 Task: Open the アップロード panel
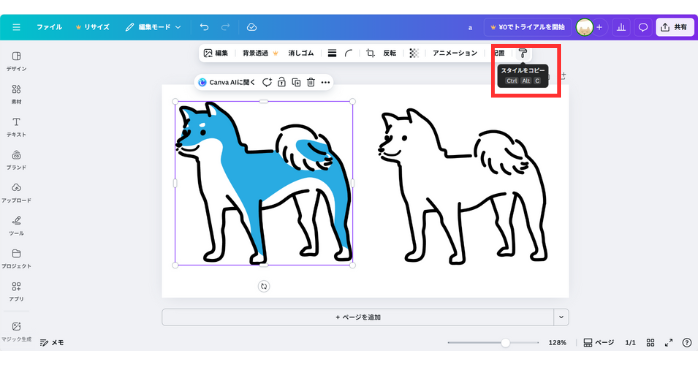pos(16,193)
